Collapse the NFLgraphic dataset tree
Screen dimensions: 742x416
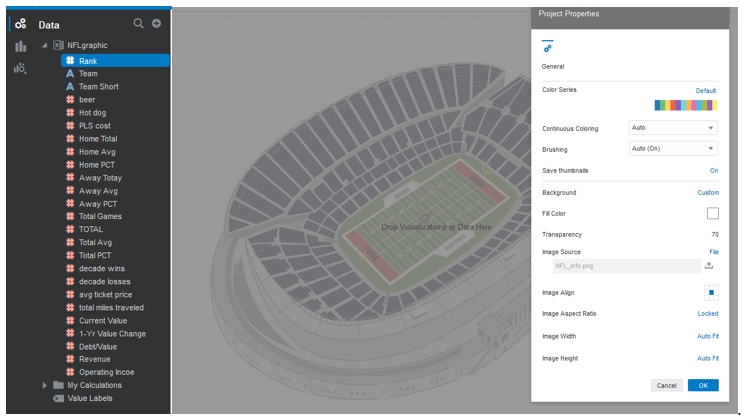click(x=44, y=46)
